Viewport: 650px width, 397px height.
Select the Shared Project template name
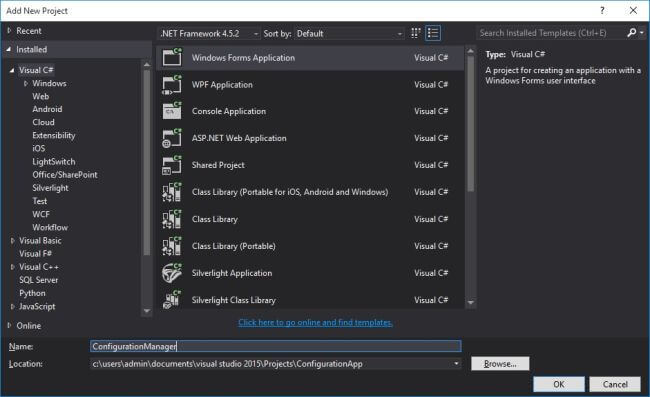(218, 165)
